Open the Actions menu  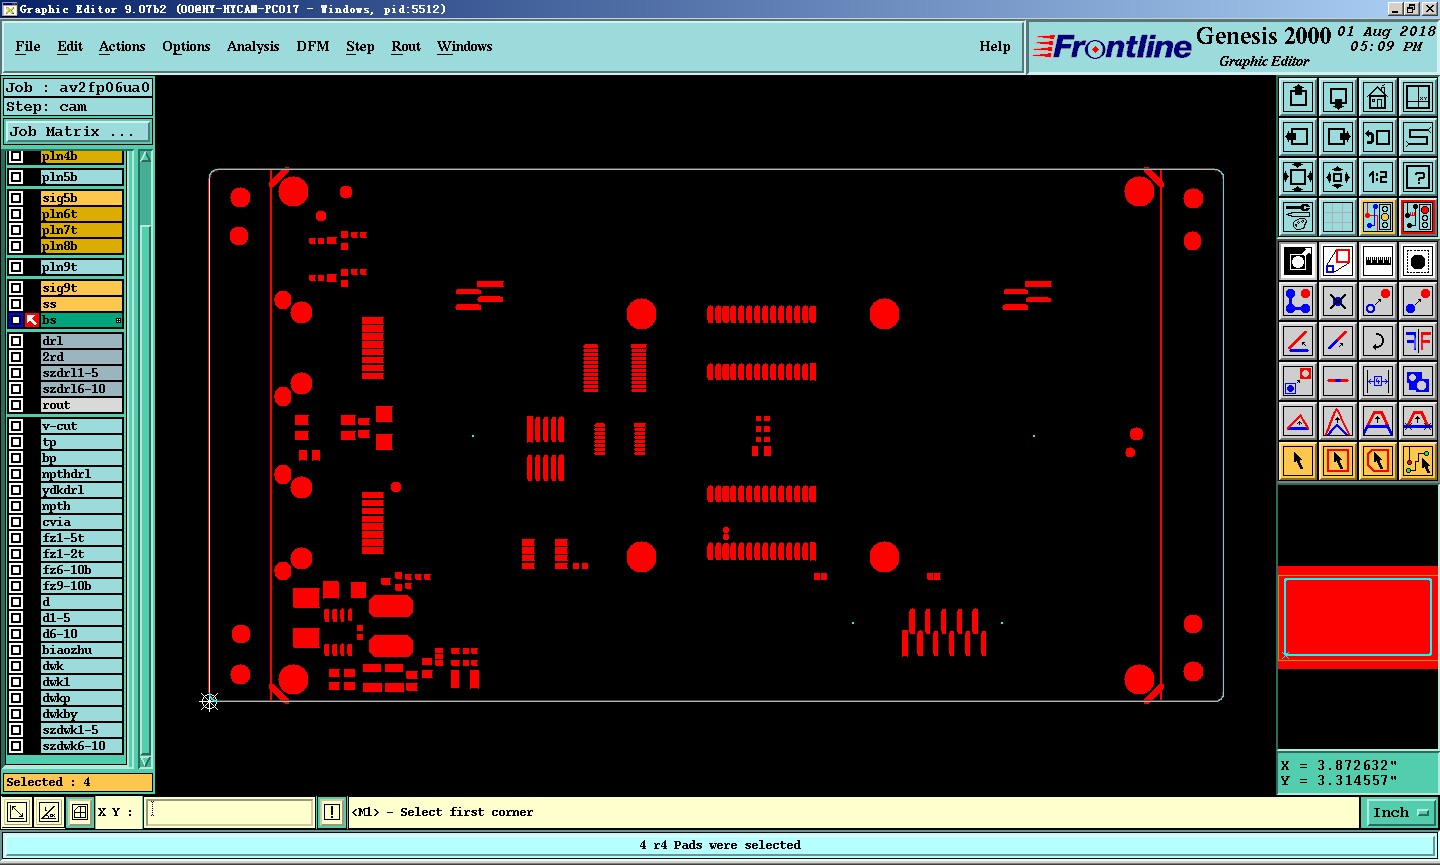122,46
